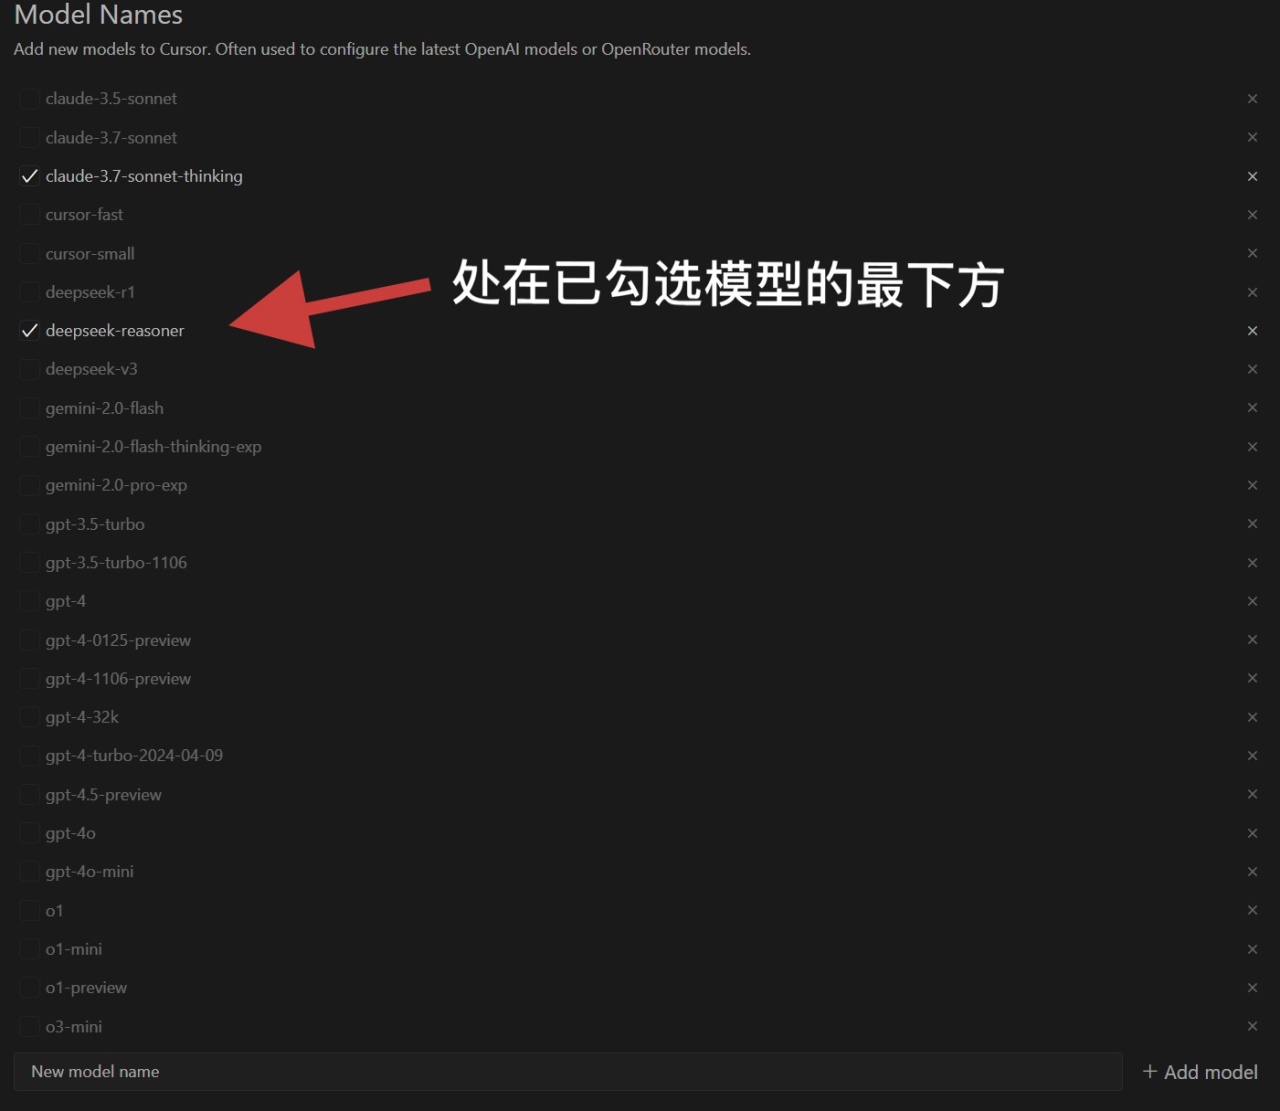Check the gpt-3.5-turbo-1106 box
Screen dimensions: 1280x1111
(29, 563)
